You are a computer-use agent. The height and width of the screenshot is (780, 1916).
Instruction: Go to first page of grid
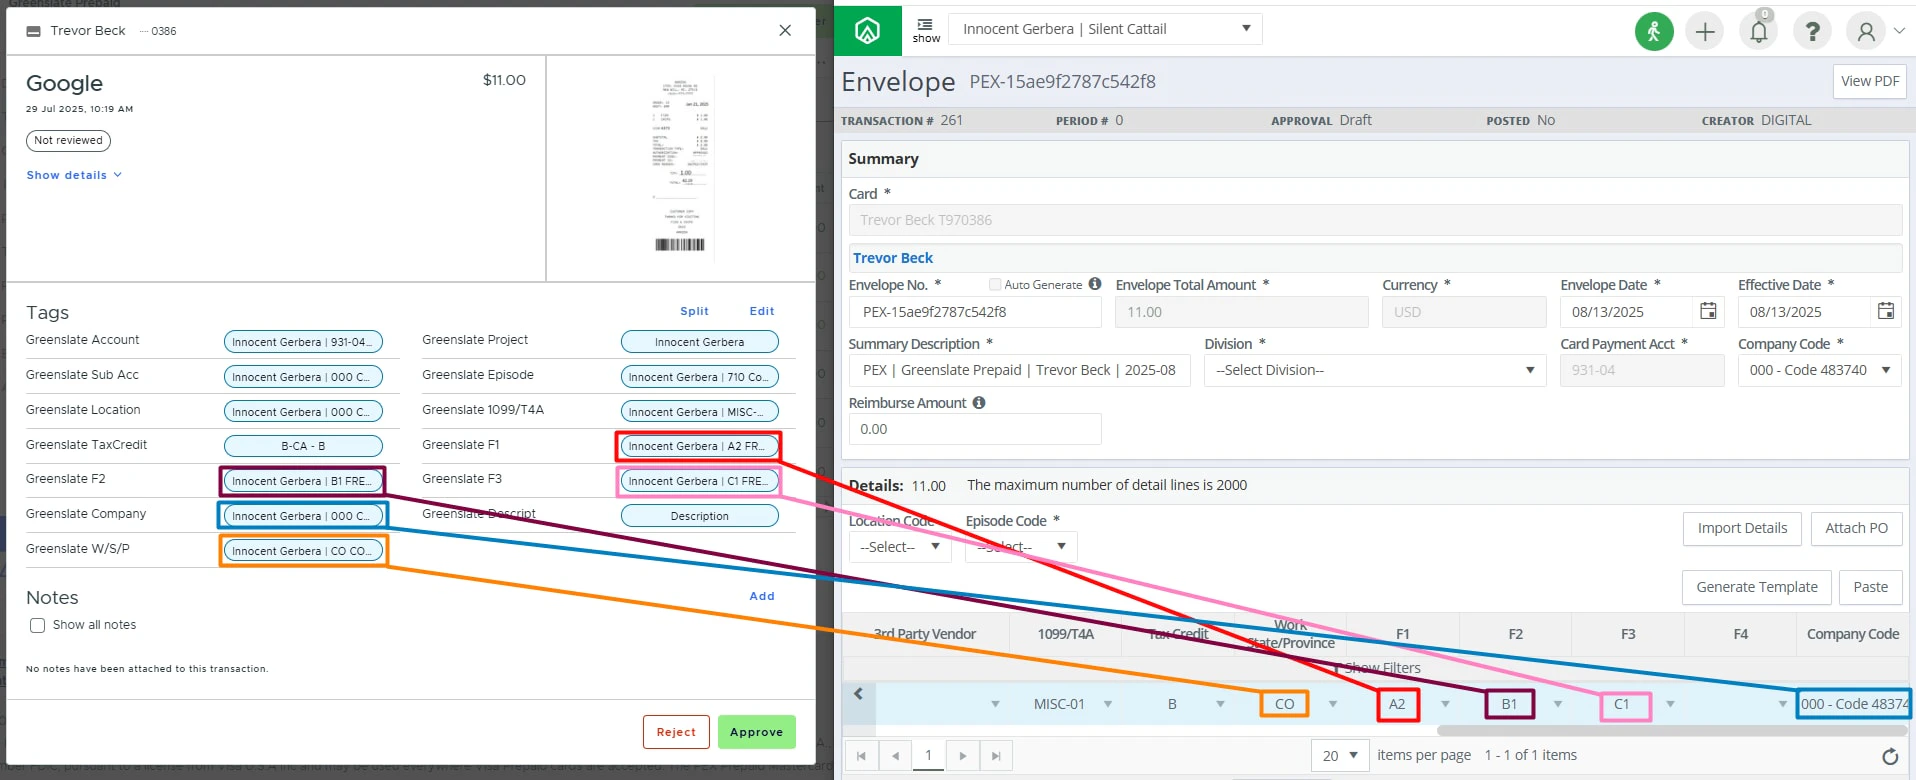click(x=861, y=755)
